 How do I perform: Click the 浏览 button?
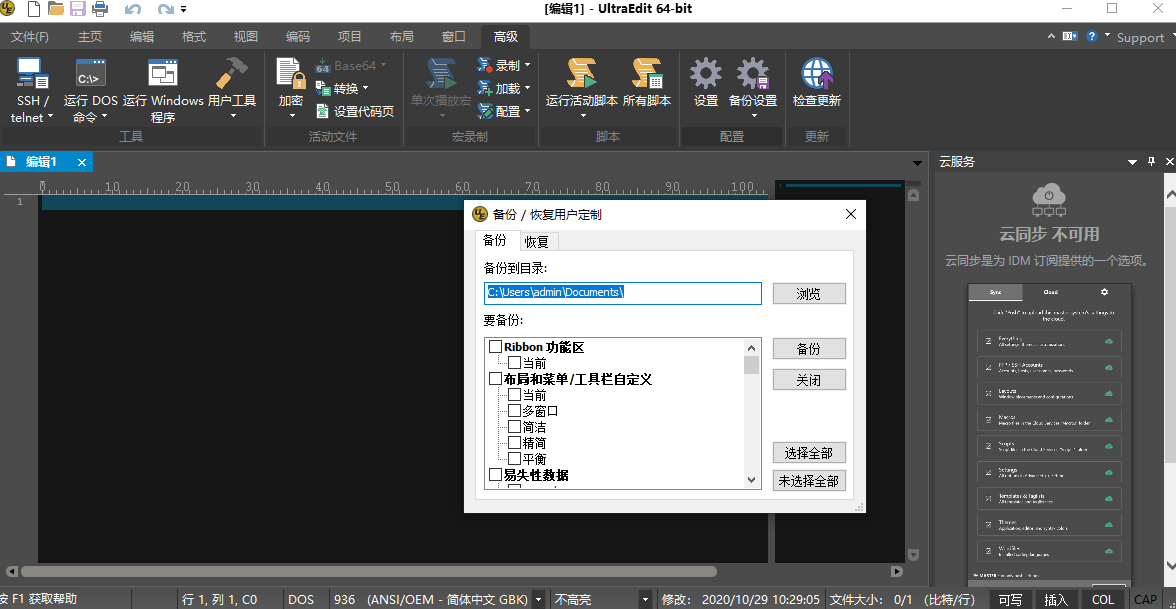point(809,294)
